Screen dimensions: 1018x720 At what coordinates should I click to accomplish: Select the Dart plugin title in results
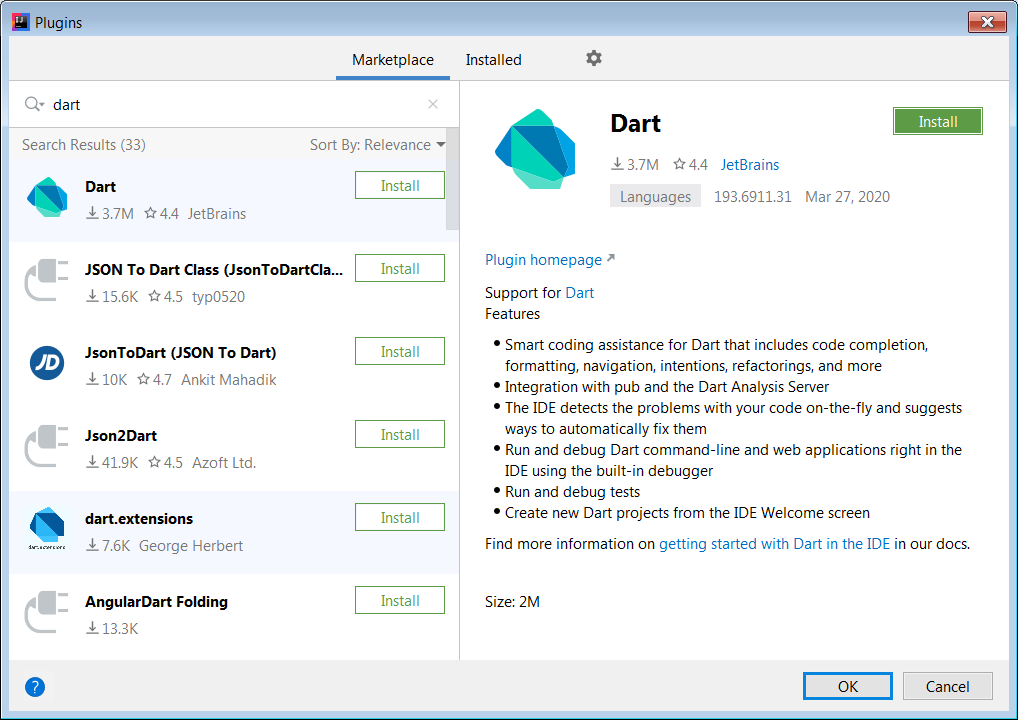[x=101, y=187]
